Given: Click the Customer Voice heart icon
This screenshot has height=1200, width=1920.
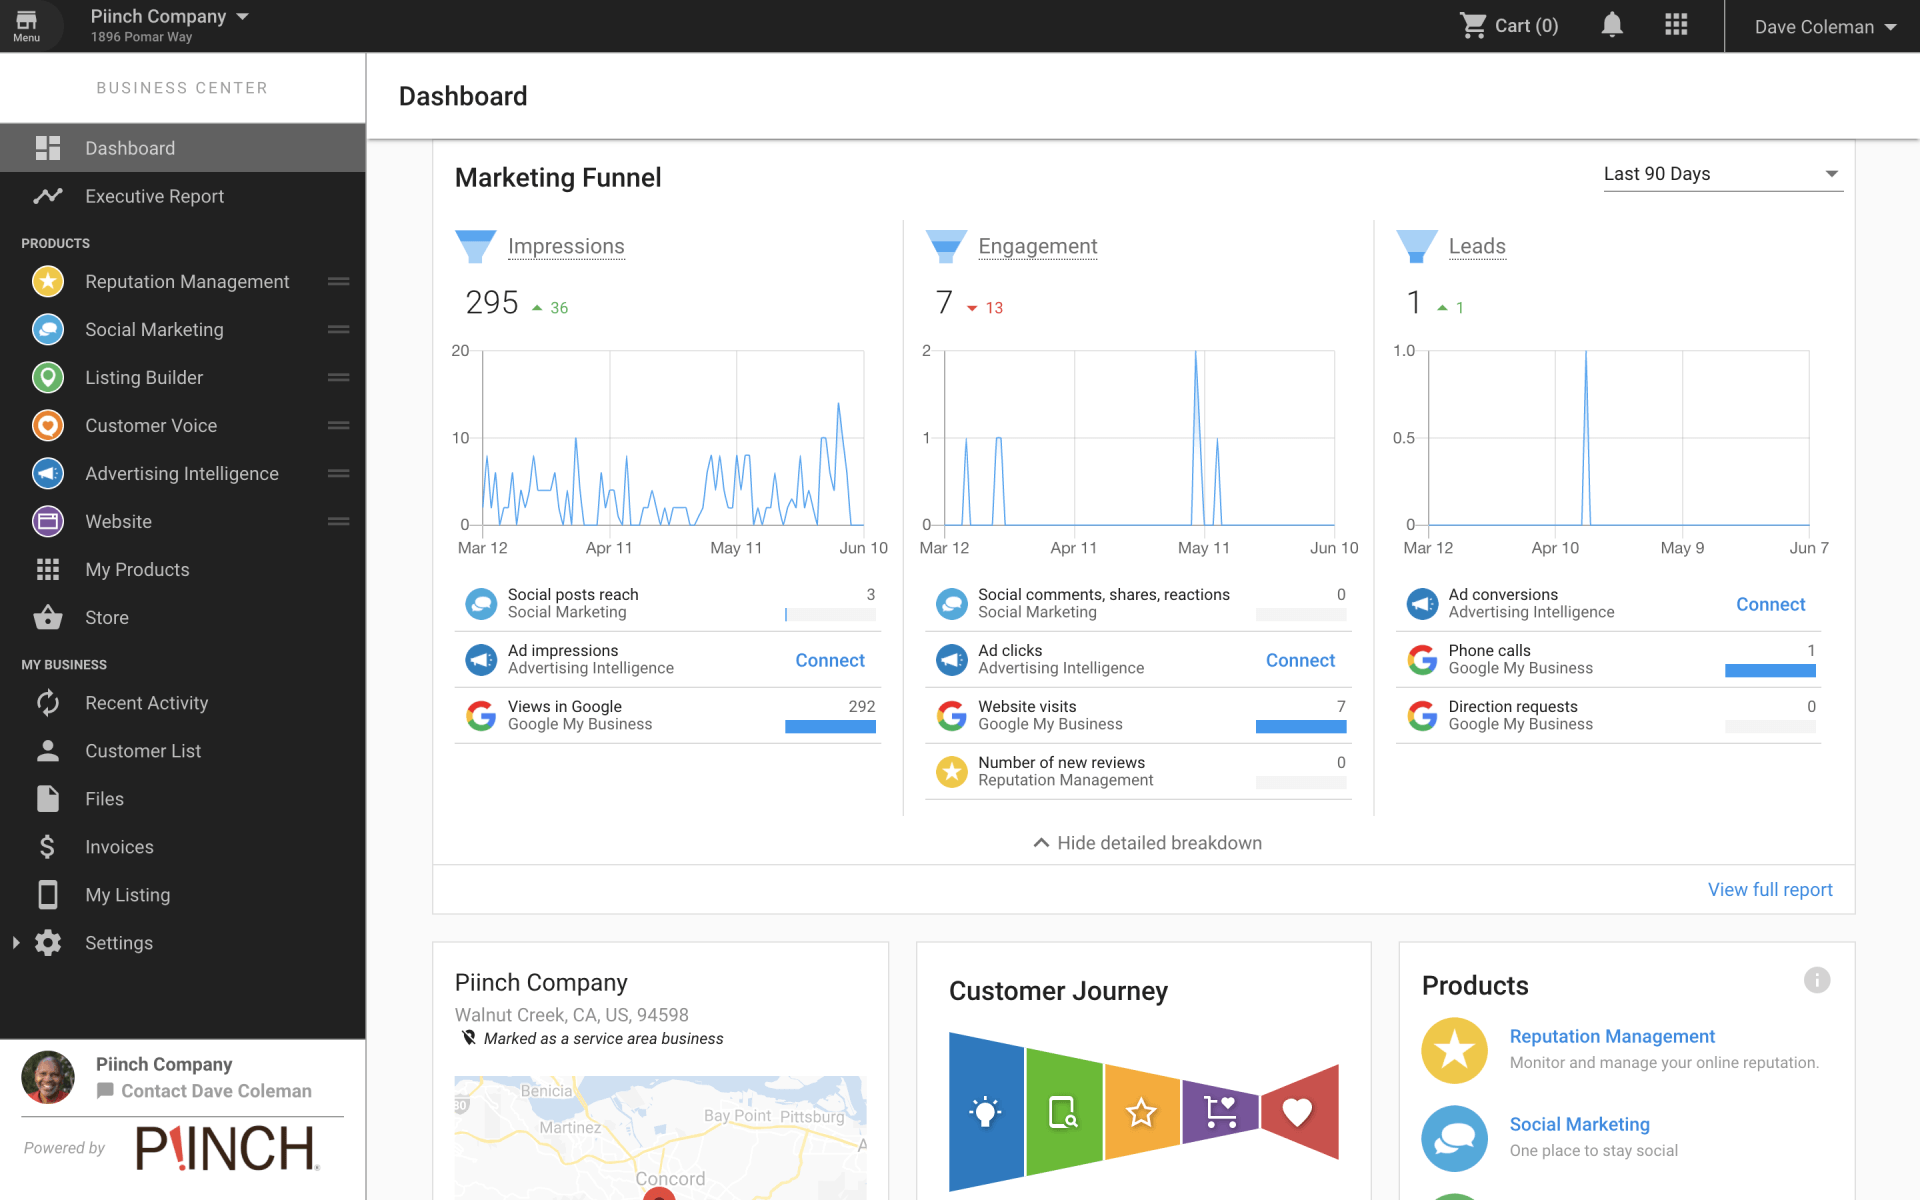Looking at the screenshot, I should [48, 426].
